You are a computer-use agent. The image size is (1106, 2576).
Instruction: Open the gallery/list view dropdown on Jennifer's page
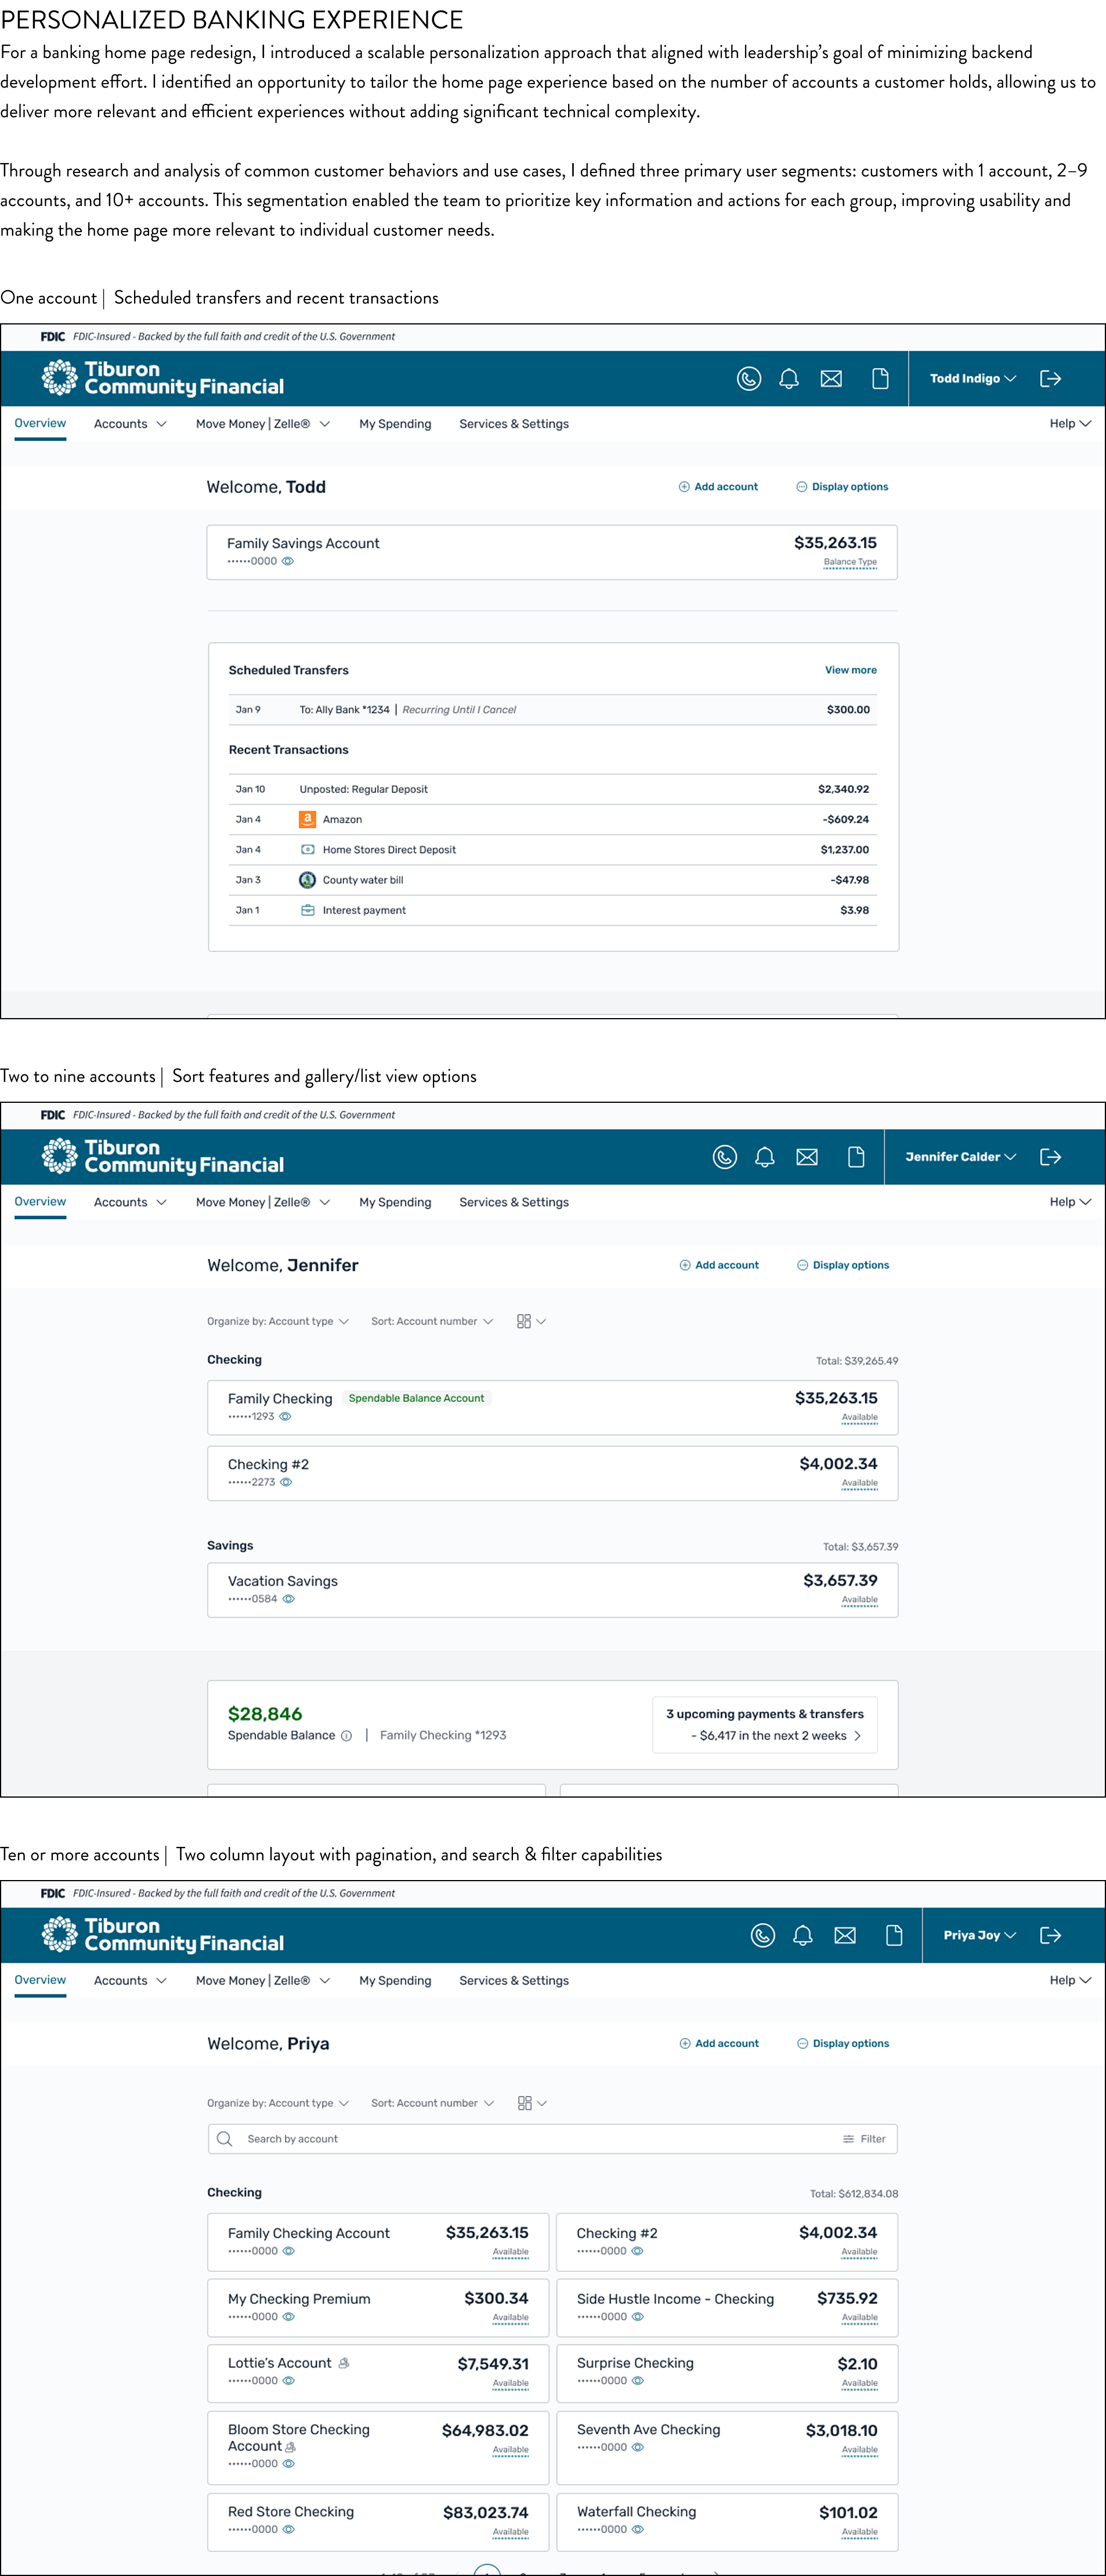(531, 1321)
